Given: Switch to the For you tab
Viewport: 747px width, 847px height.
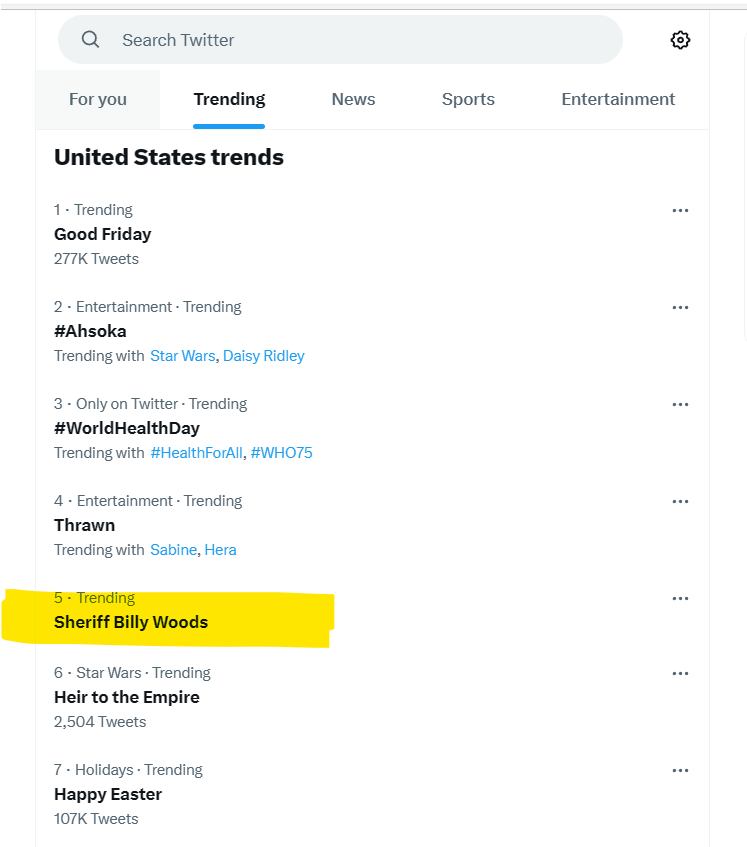Looking at the screenshot, I should click(98, 99).
